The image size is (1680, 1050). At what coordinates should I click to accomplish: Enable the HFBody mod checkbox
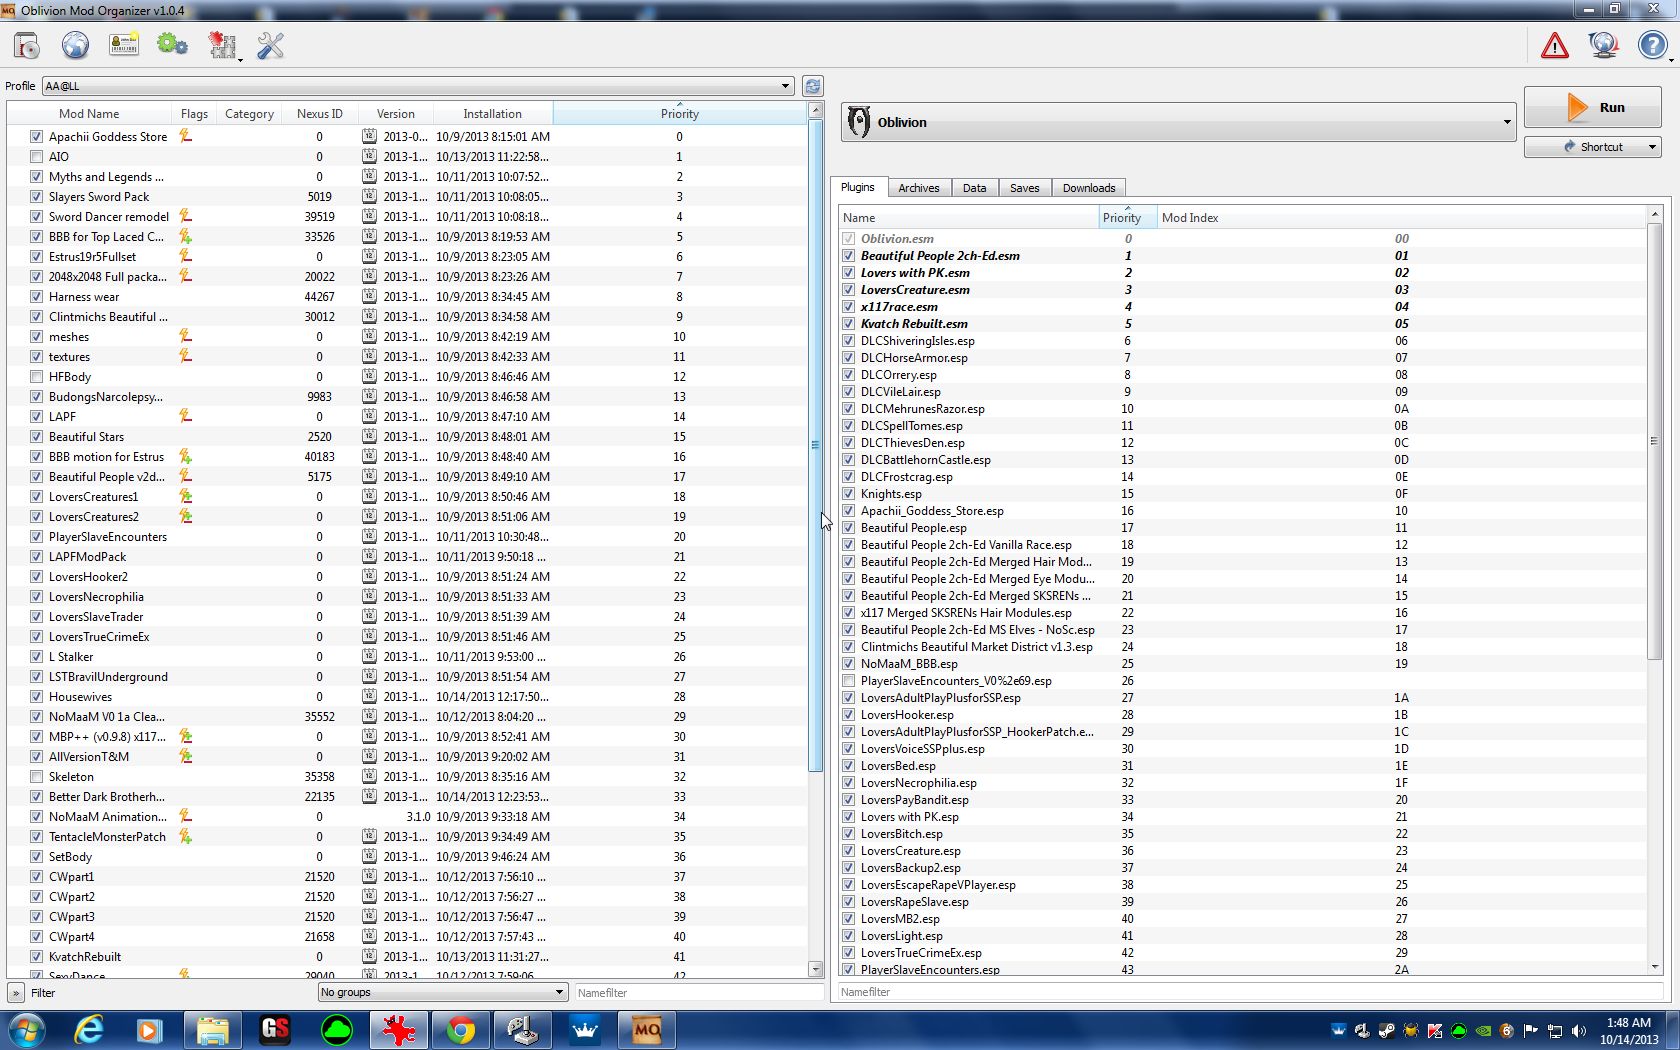(x=36, y=377)
